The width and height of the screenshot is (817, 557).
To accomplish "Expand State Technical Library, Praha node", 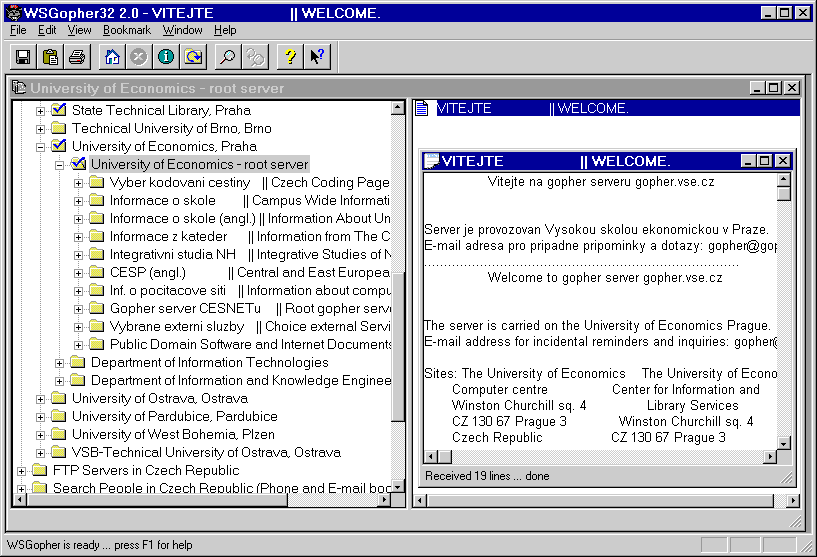I will click(x=40, y=111).
